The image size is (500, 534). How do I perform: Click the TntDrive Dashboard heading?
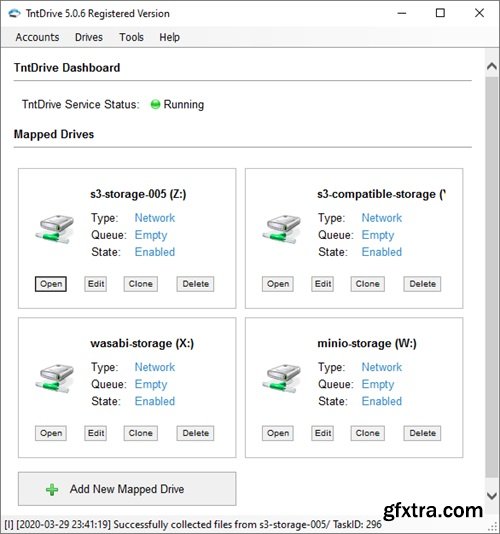(67, 68)
